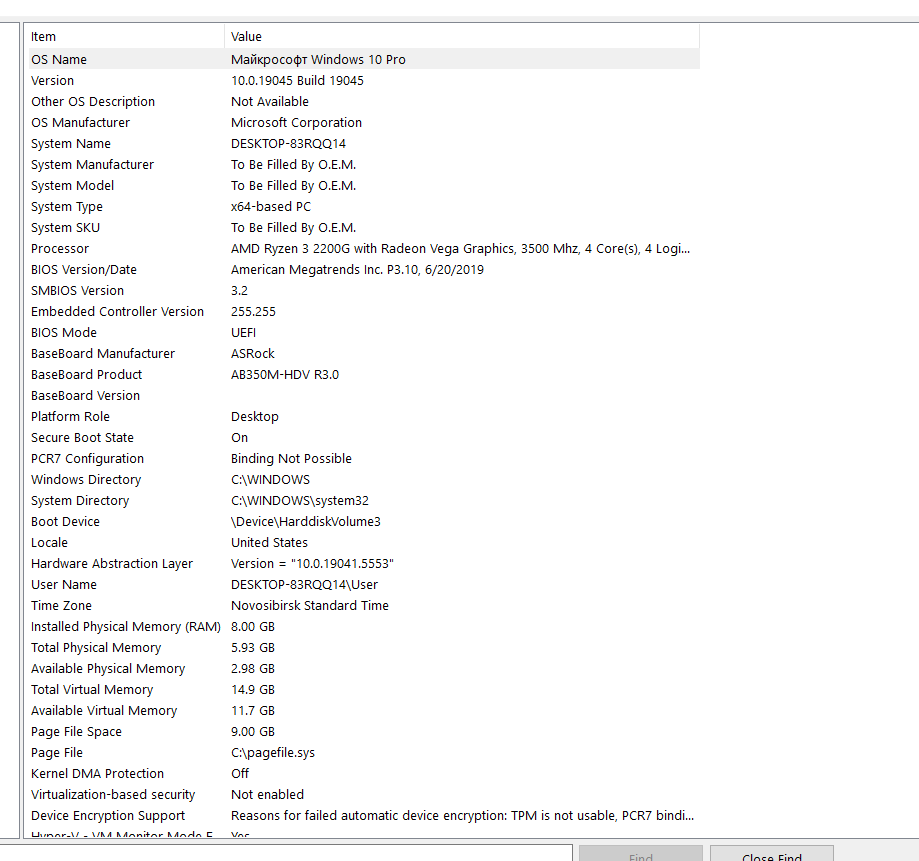
Task: Select the Other OS Description row
Action: [364, 101]
